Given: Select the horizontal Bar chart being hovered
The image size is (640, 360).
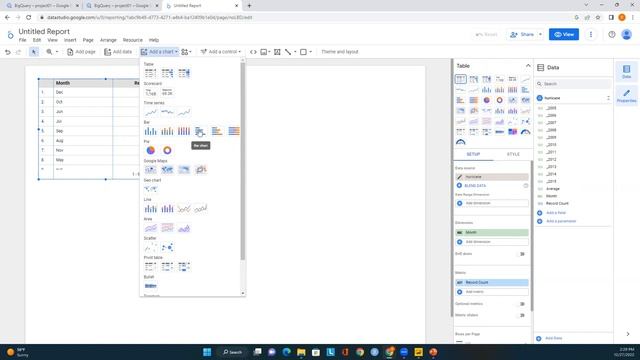Looking at the screenshot, I should click(x=200, y=131).
